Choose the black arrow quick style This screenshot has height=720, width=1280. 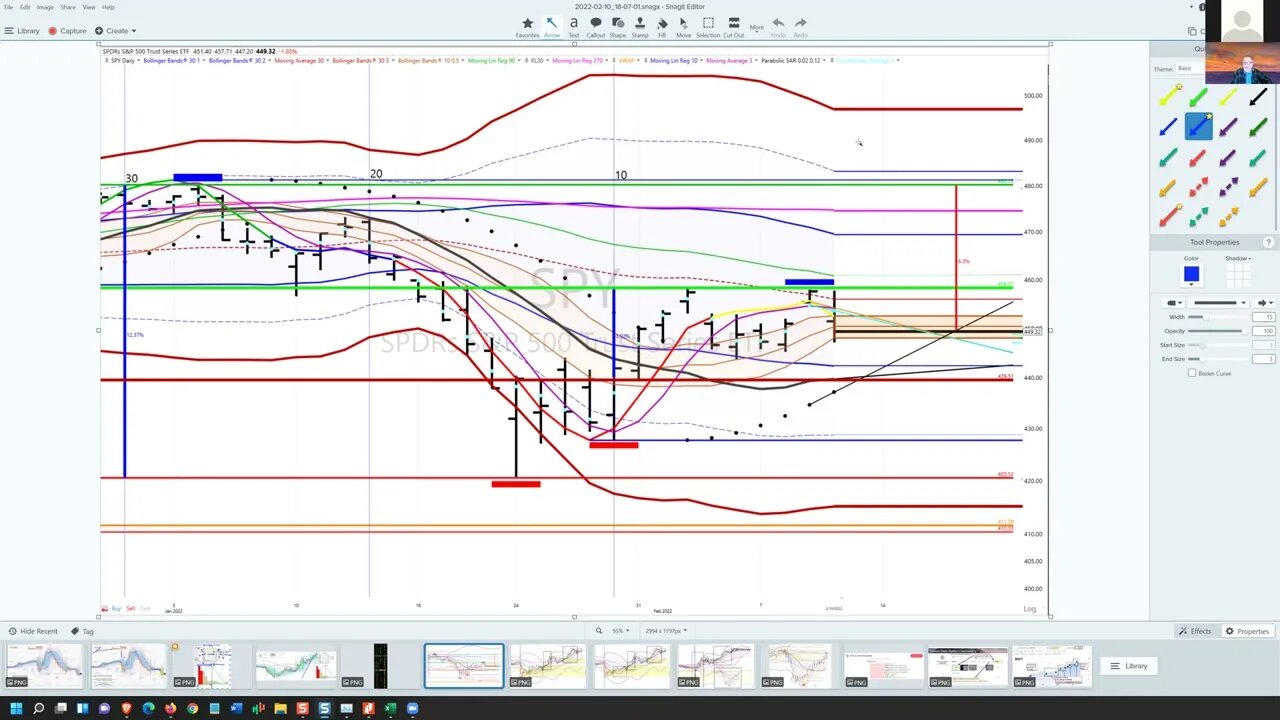pos(1258,97)
